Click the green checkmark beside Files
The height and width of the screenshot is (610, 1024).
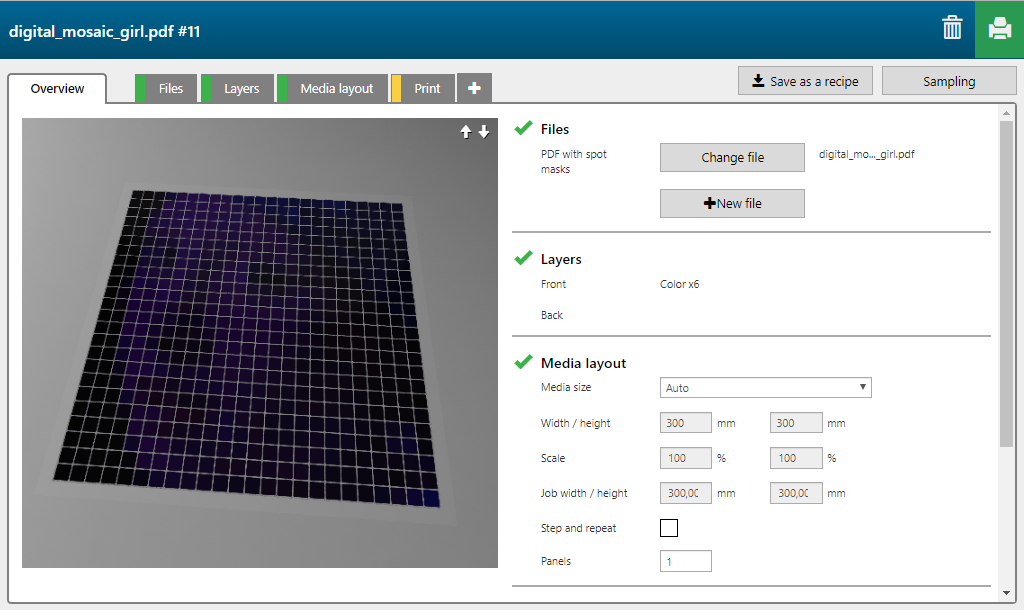[523, 128]
